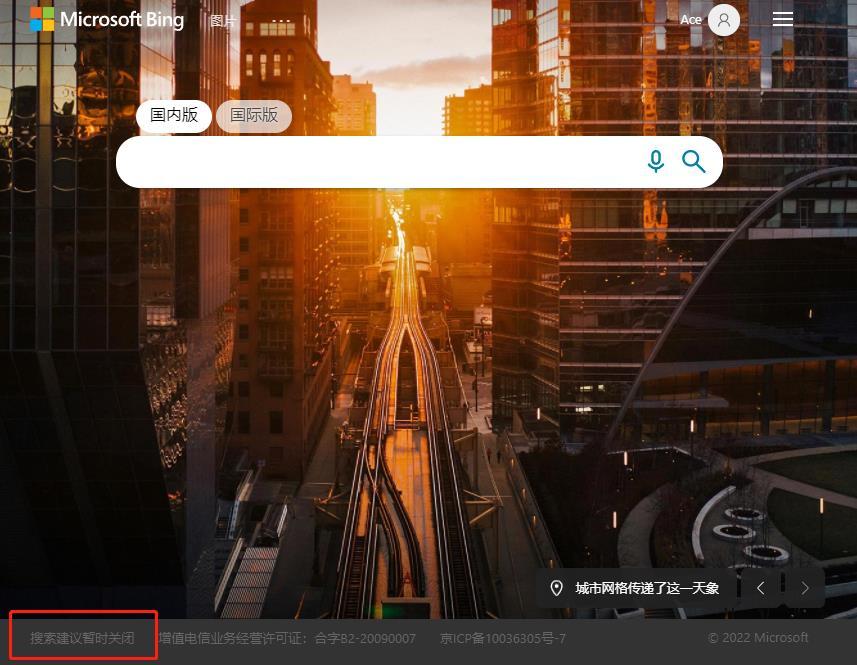
Task: Open 城市网格传递了这一天象 image caption
Action: point(647,588)
